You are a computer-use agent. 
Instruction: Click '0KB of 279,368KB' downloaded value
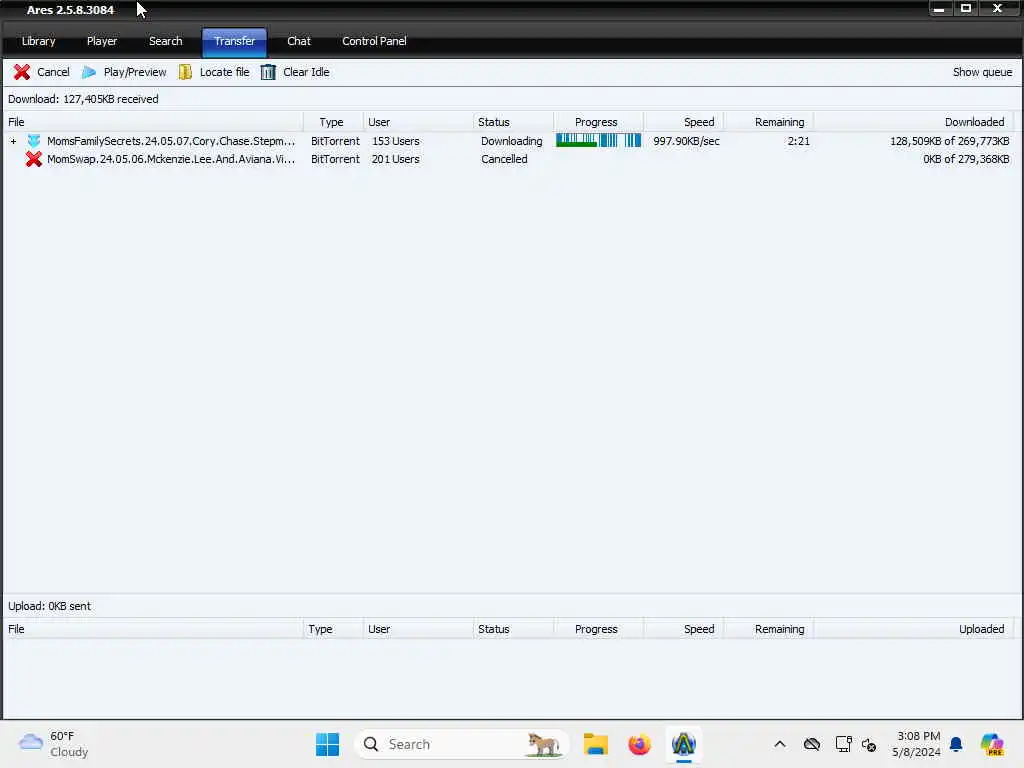[x=966, y=159]
